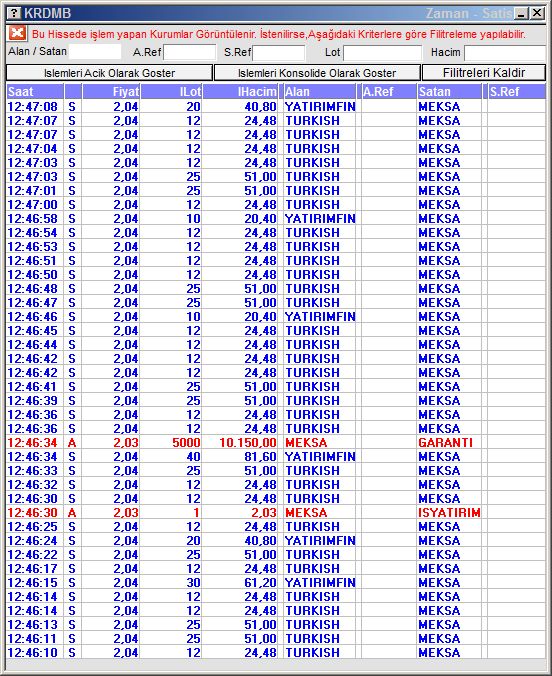Click the 'Filitreleri Kaldir' button
The height and width of the screenshot is (676, 552).
pyautogui.click(x=484, y=73)
